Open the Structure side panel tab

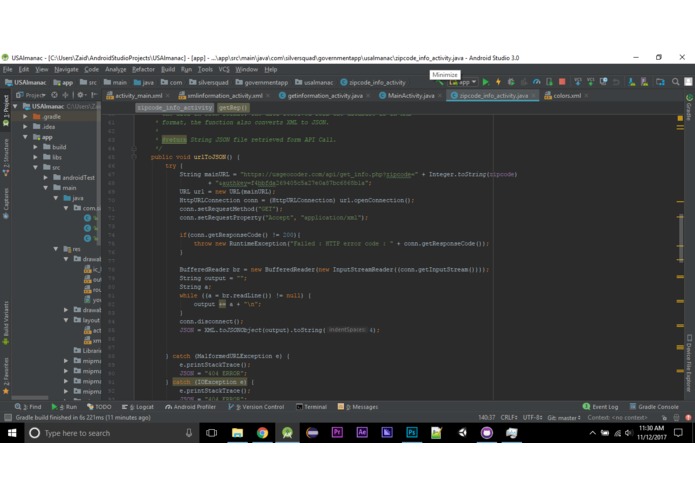[6, 157]
